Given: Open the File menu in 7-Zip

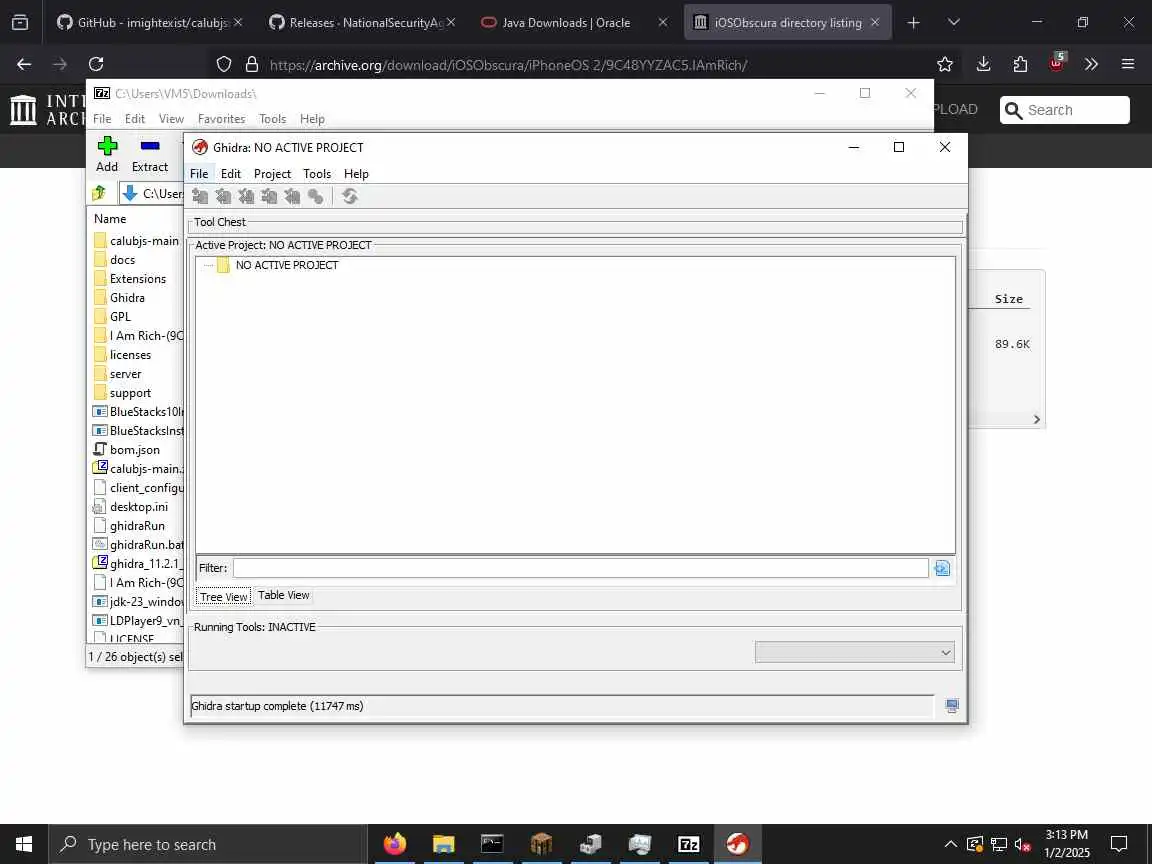Looking at the screenshot, I should (102, 119).
